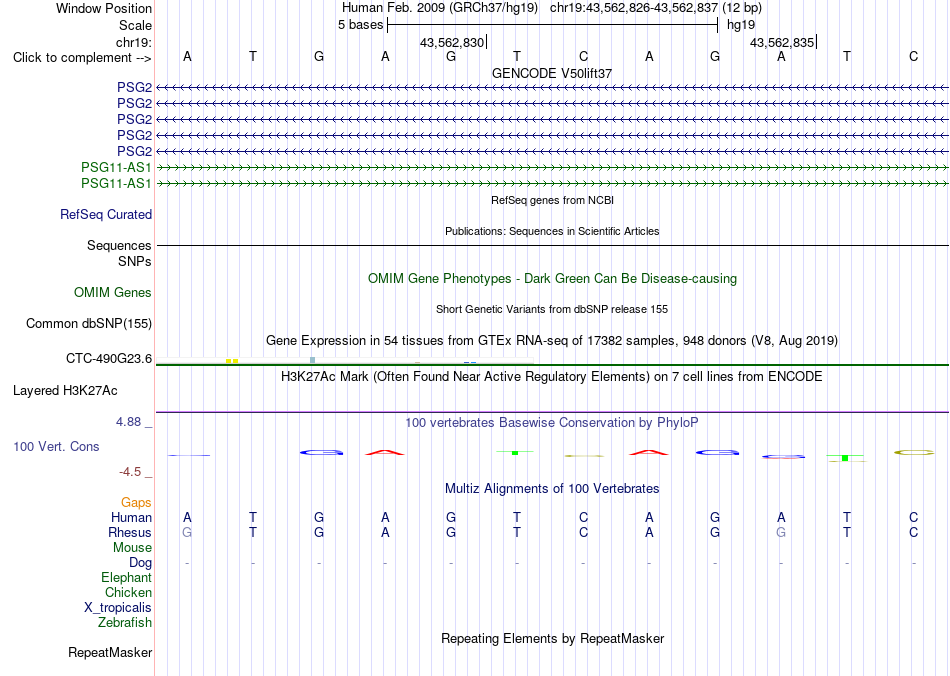Click the Chicken species row label
Screen dimensions: 950x676
click(x=128, y=592)
